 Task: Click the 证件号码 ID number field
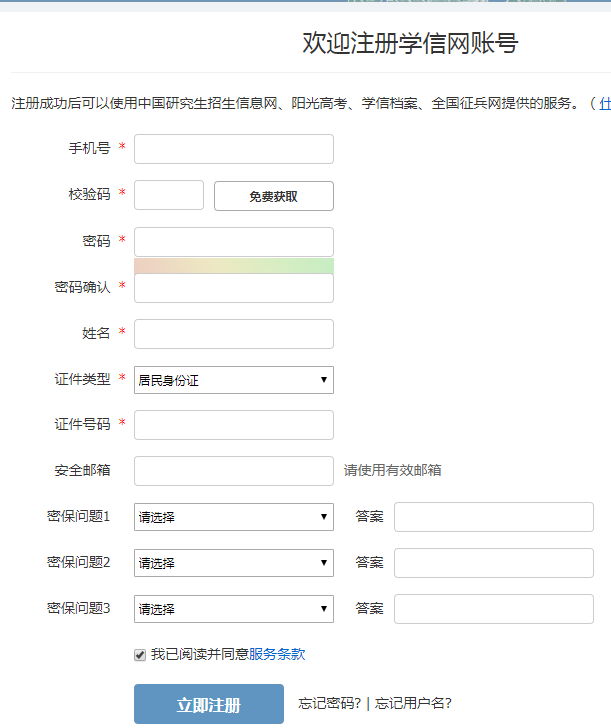233,425
